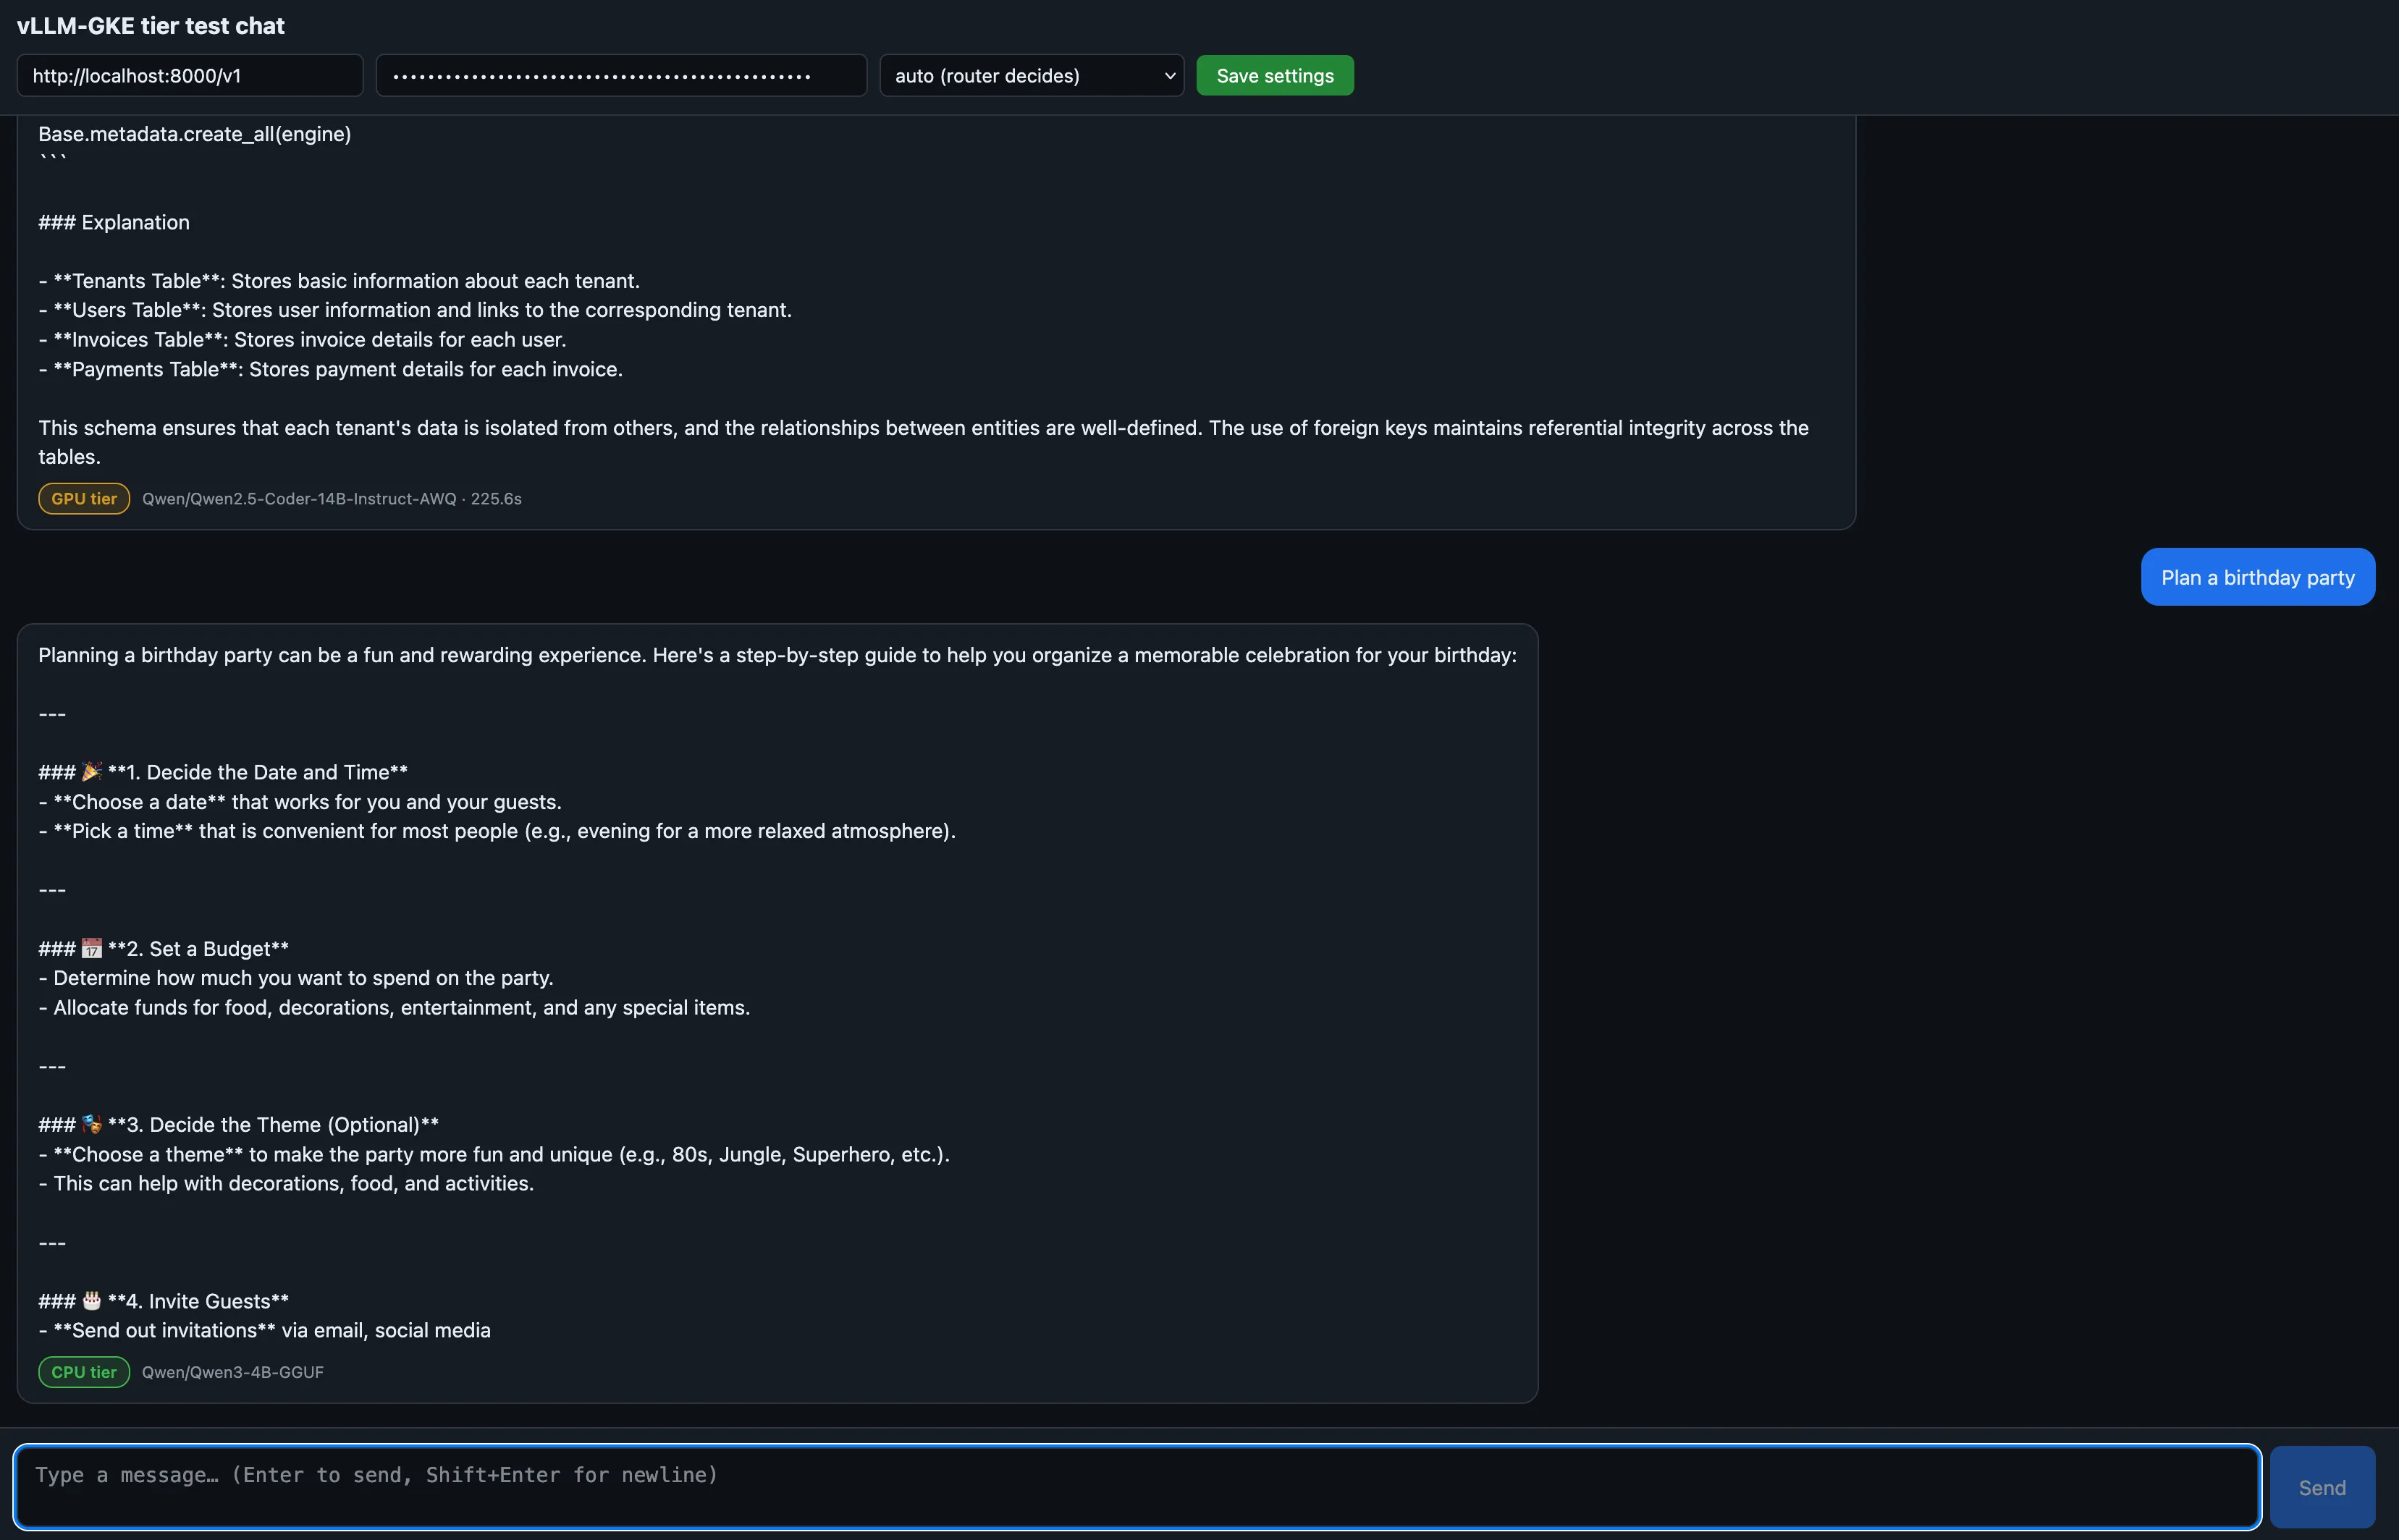Image resolution: width=2399 pixels, height=1540 pixels.
Task: Click the calendar emoji beside Set a Budget
Action: [x=92, y=948]
